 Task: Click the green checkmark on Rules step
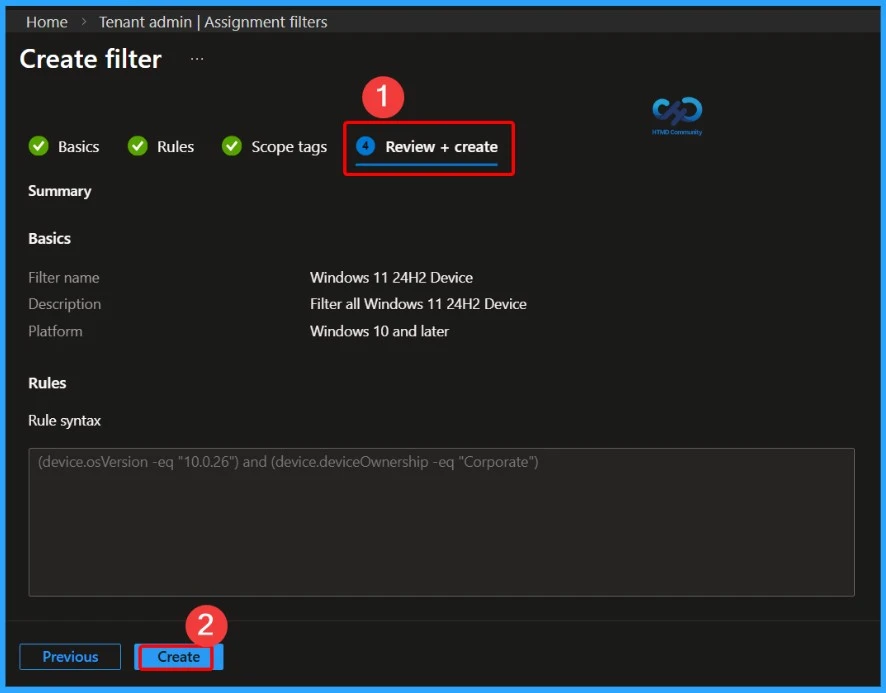click(x=137, y=146)
